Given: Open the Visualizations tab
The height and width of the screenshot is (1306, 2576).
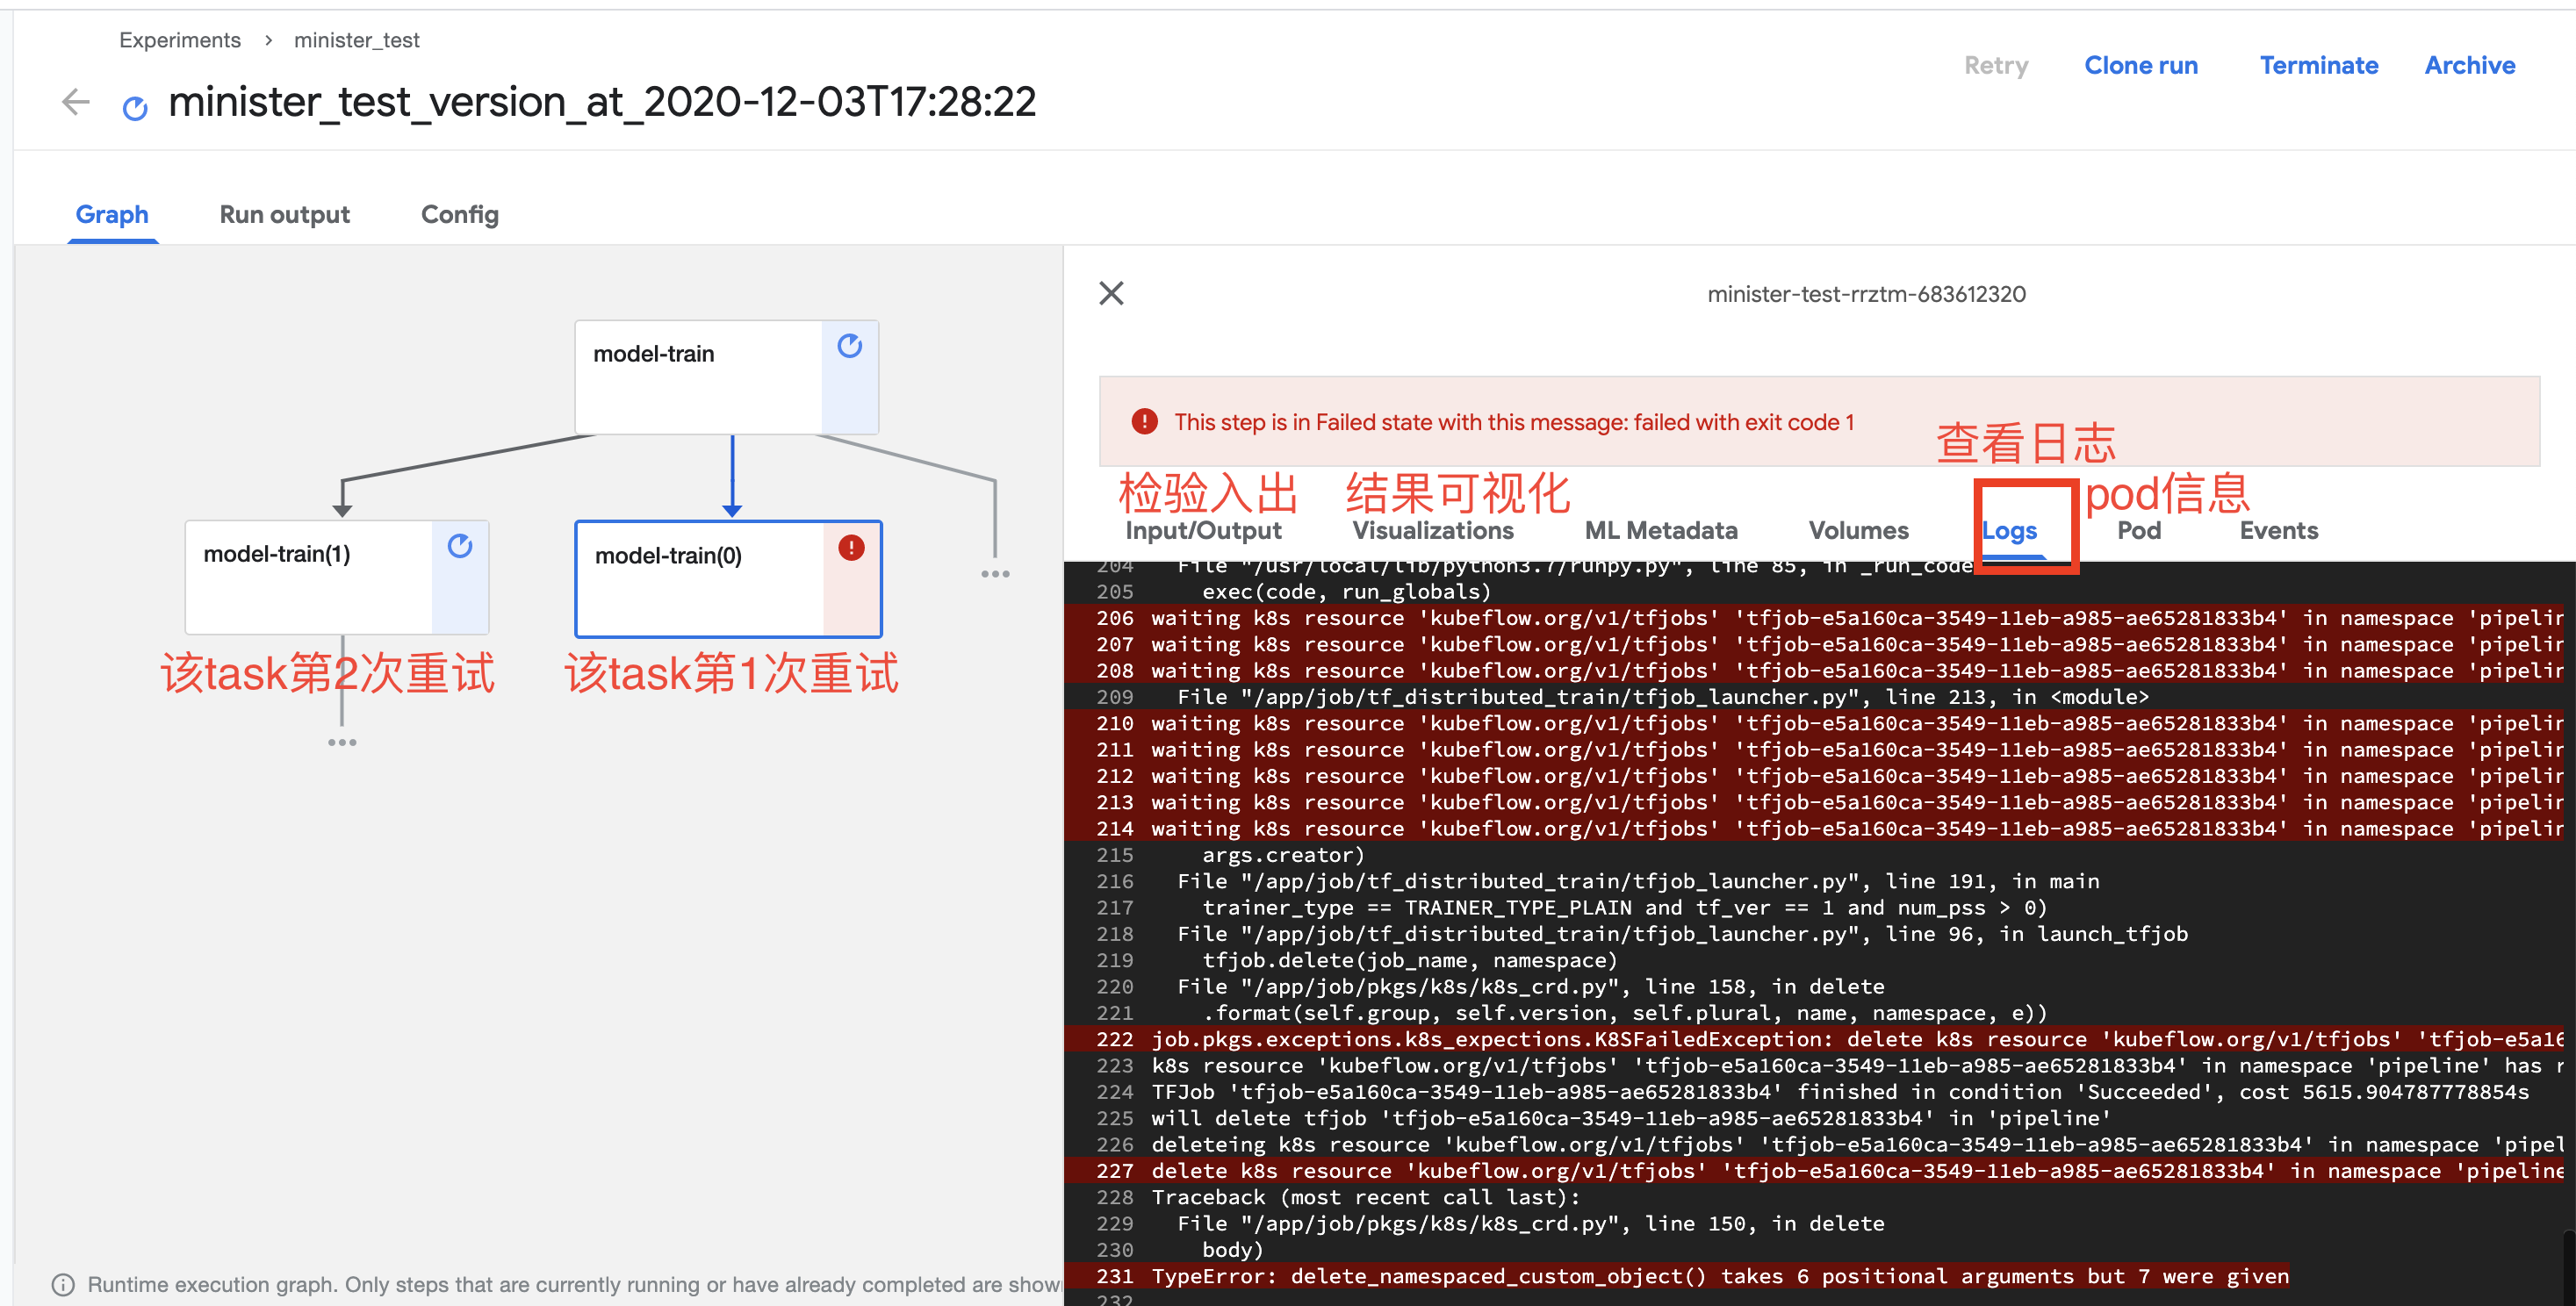Looking at the screenshot, I should (x=1432, y=530).
